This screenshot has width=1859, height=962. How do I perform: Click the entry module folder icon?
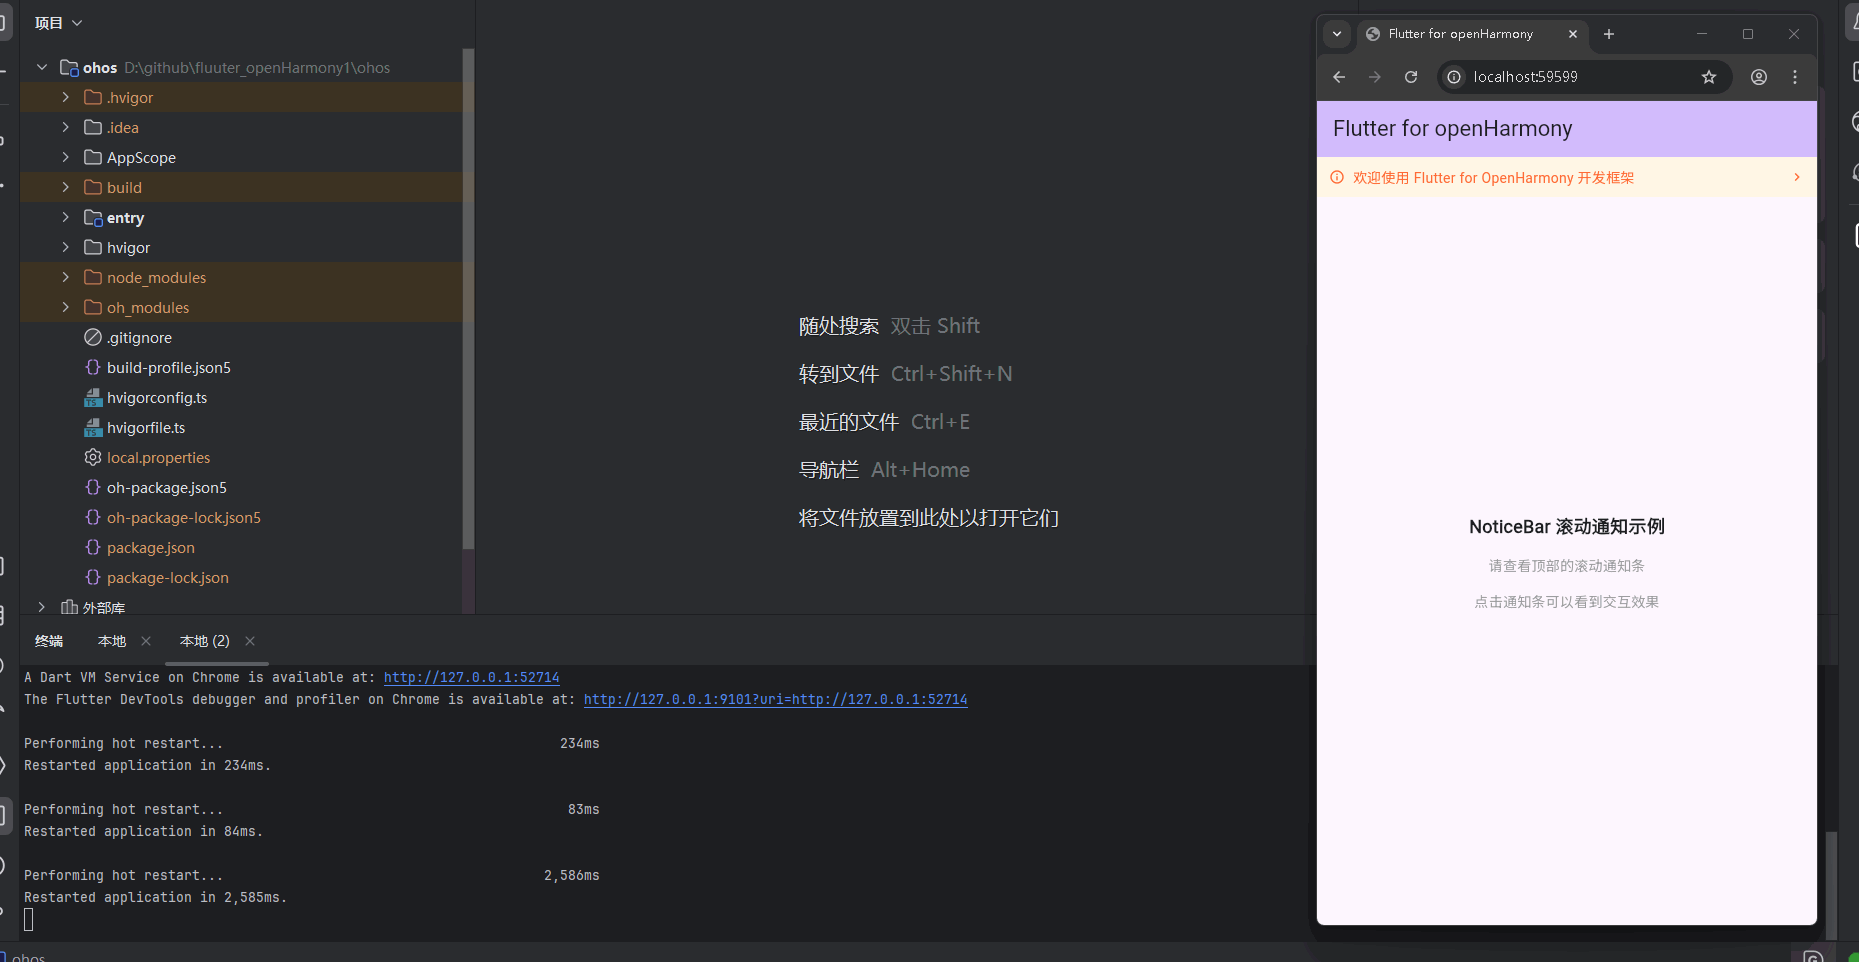coord(93,217)
